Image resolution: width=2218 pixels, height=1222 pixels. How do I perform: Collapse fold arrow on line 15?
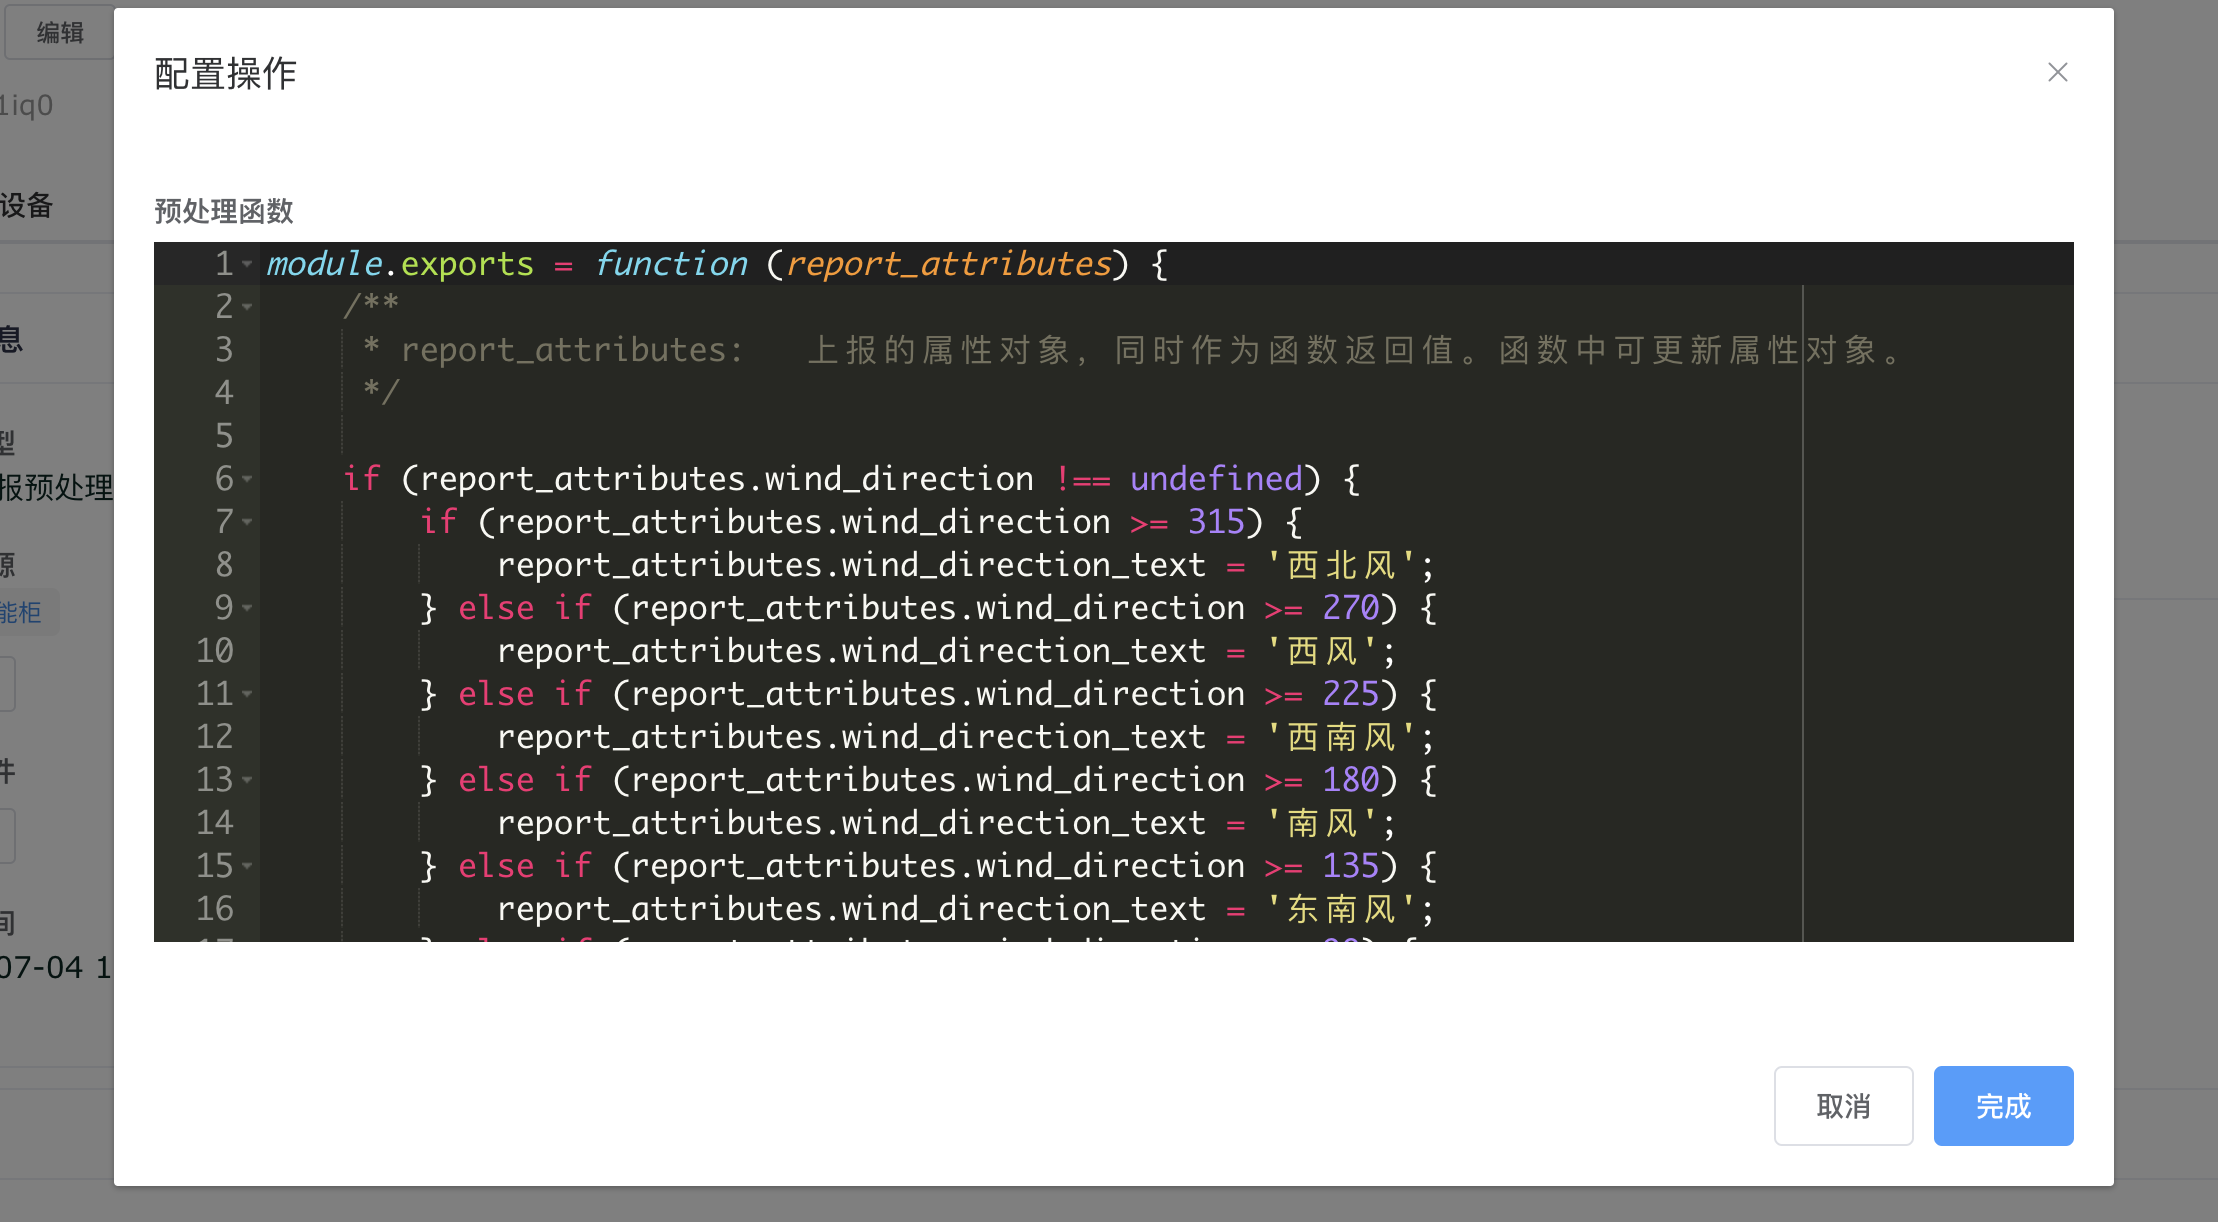click(x=247, y=866)
